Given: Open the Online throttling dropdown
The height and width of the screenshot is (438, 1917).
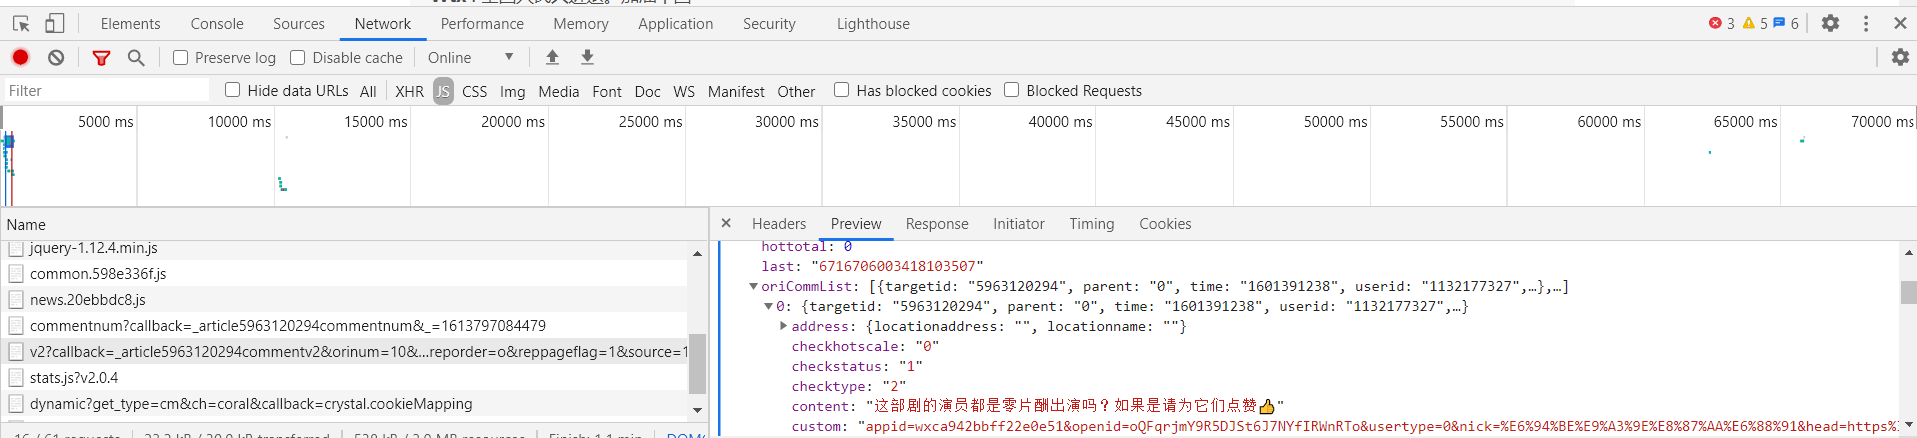Looking at the screenshot, I should coord(470,57).
